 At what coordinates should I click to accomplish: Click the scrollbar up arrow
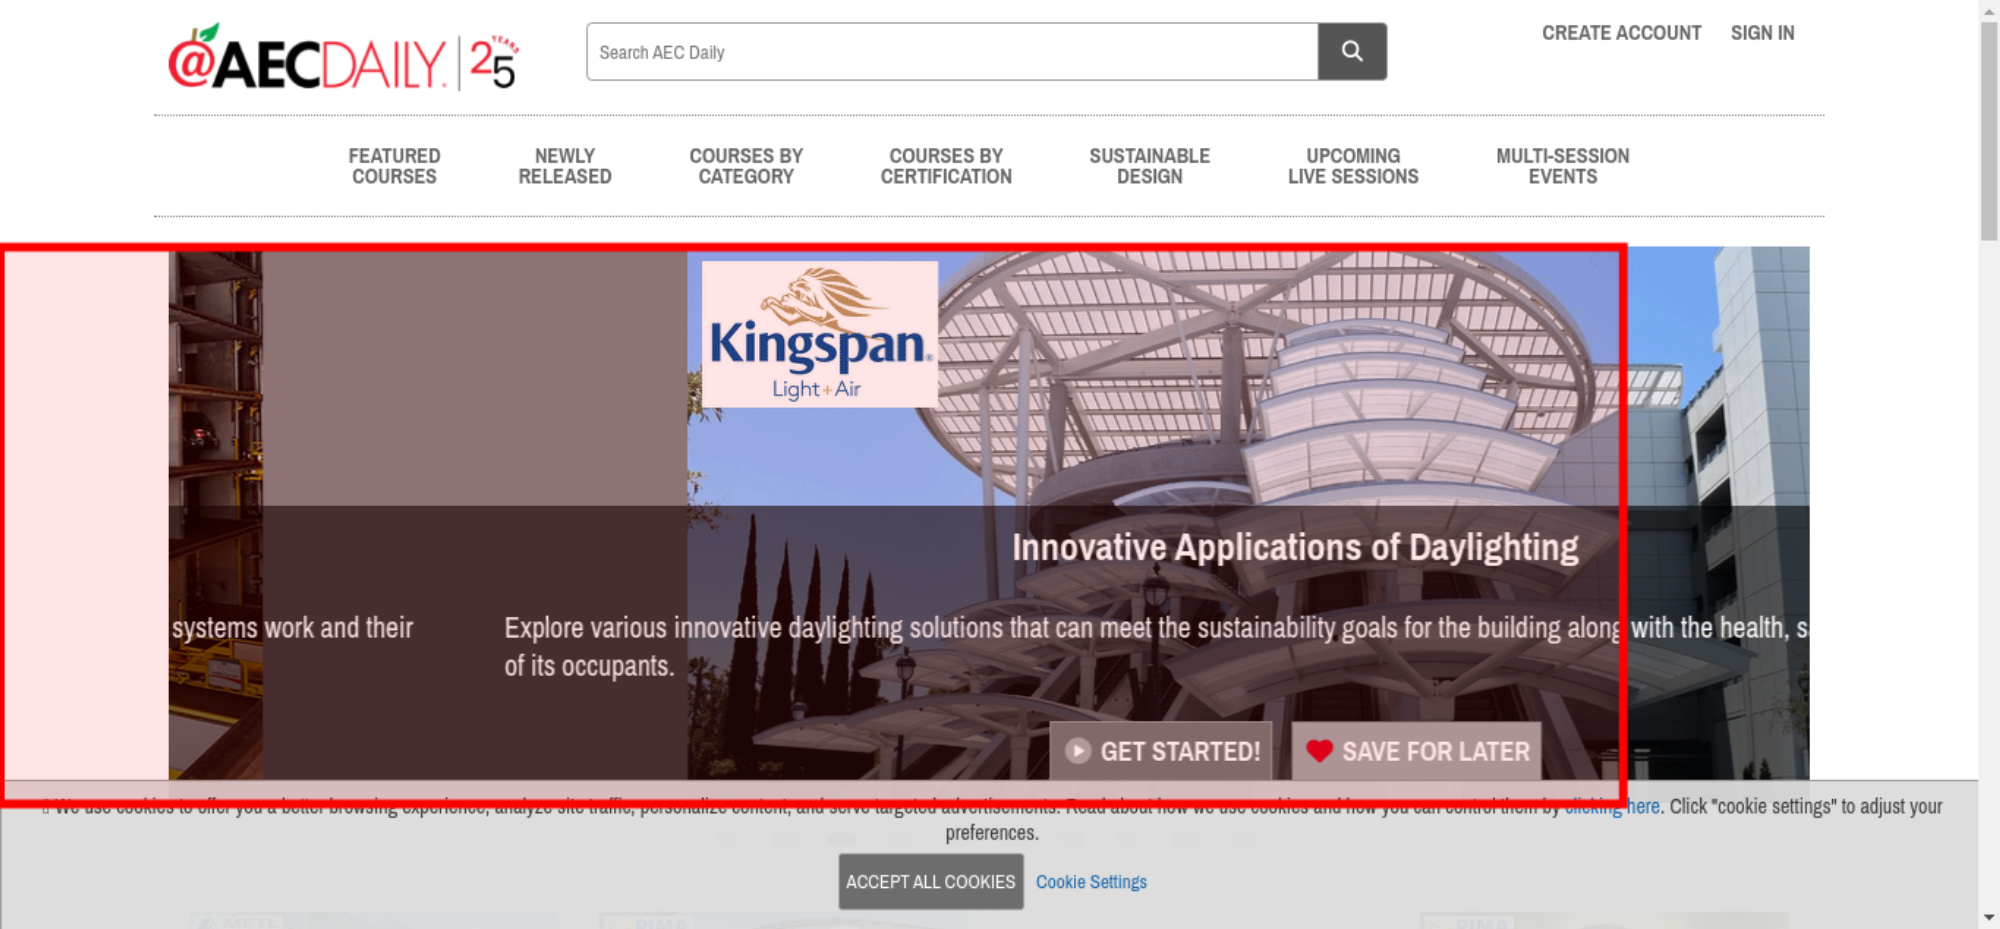click(x=1988, y=9)
